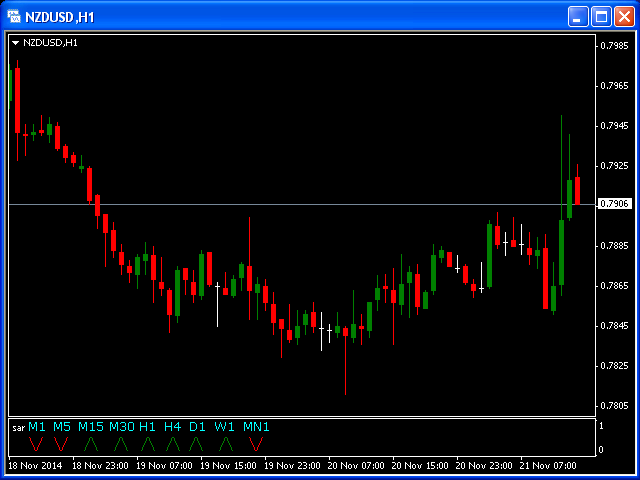Maximize the NZDUSD,H1 chart window
Image resolution: width=640 pixels, height=480 pixels.
click(601, 17)
